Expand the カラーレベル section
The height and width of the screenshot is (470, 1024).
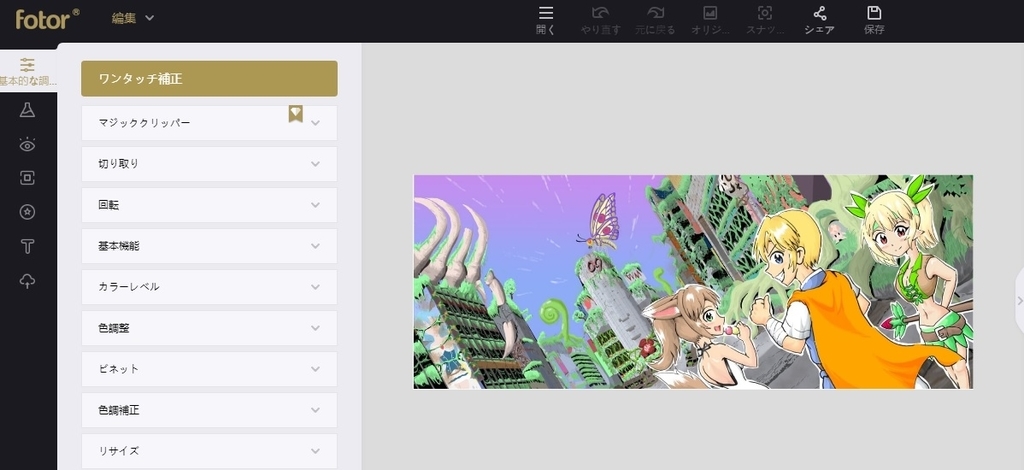[209, 287]
